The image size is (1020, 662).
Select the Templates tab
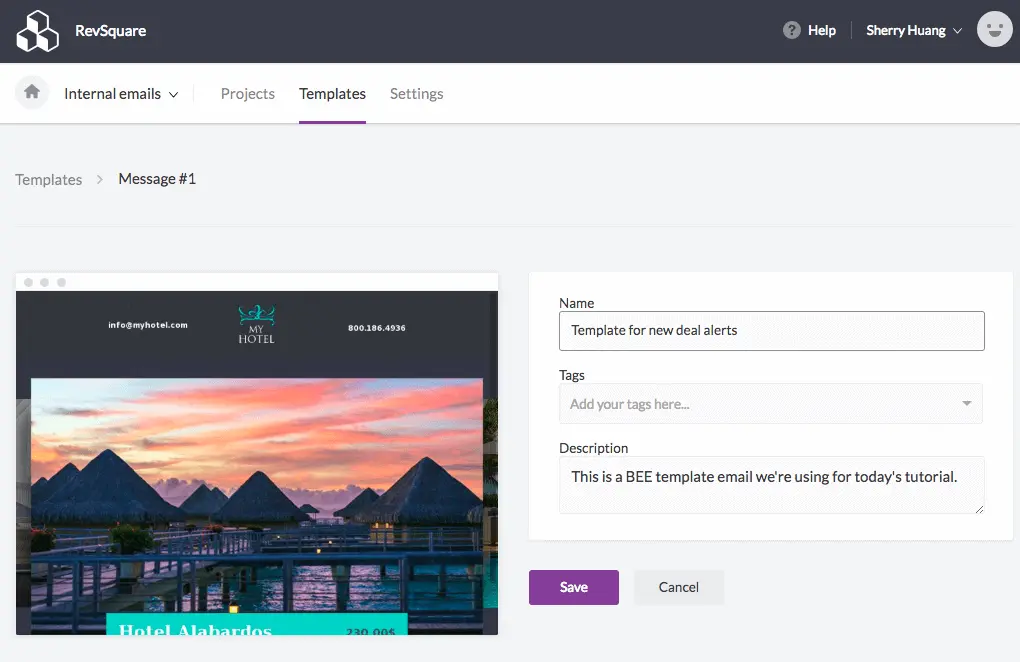click(x=332, y=93)
